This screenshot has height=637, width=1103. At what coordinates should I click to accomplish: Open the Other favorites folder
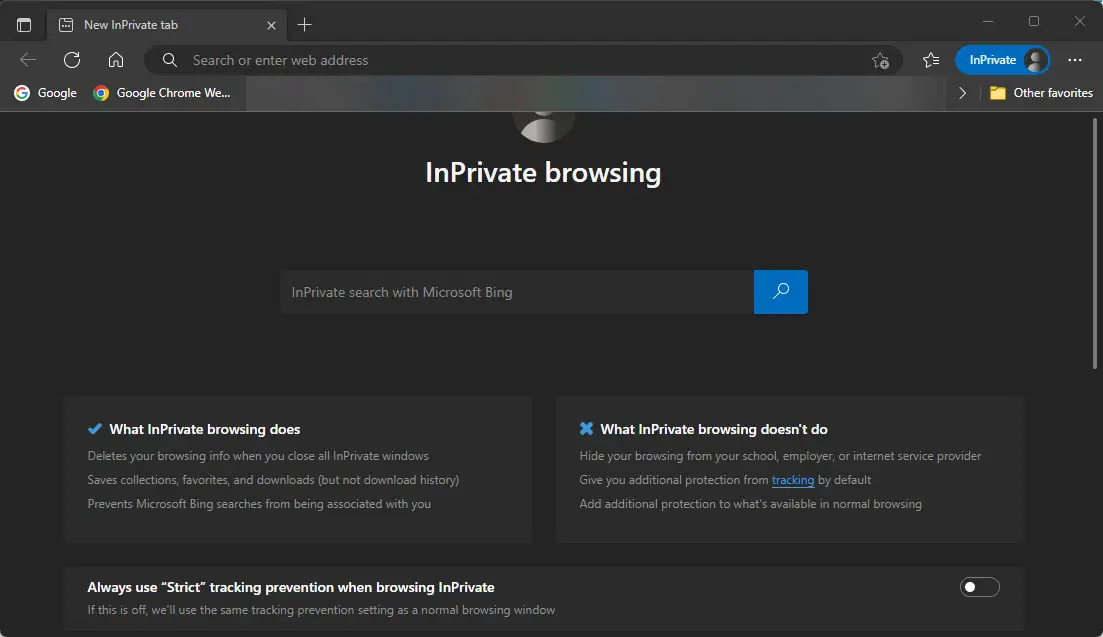1041,93
